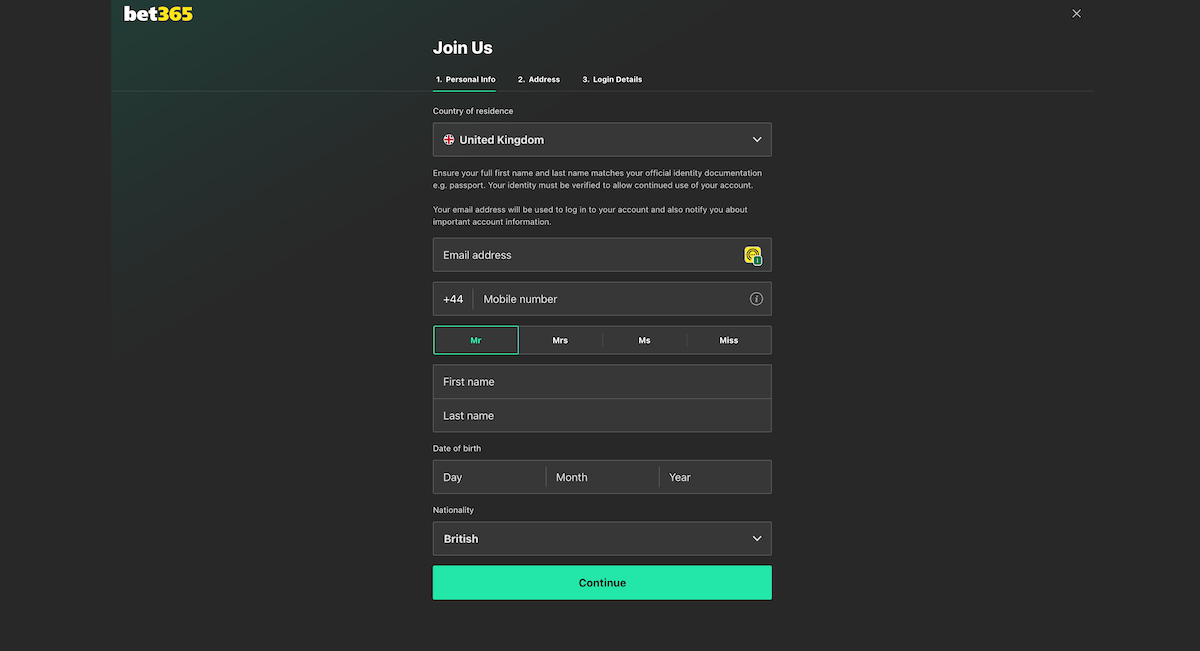Open the Day date of birth field
Screen dimensions: 1200x651
[x=489, y=477]
